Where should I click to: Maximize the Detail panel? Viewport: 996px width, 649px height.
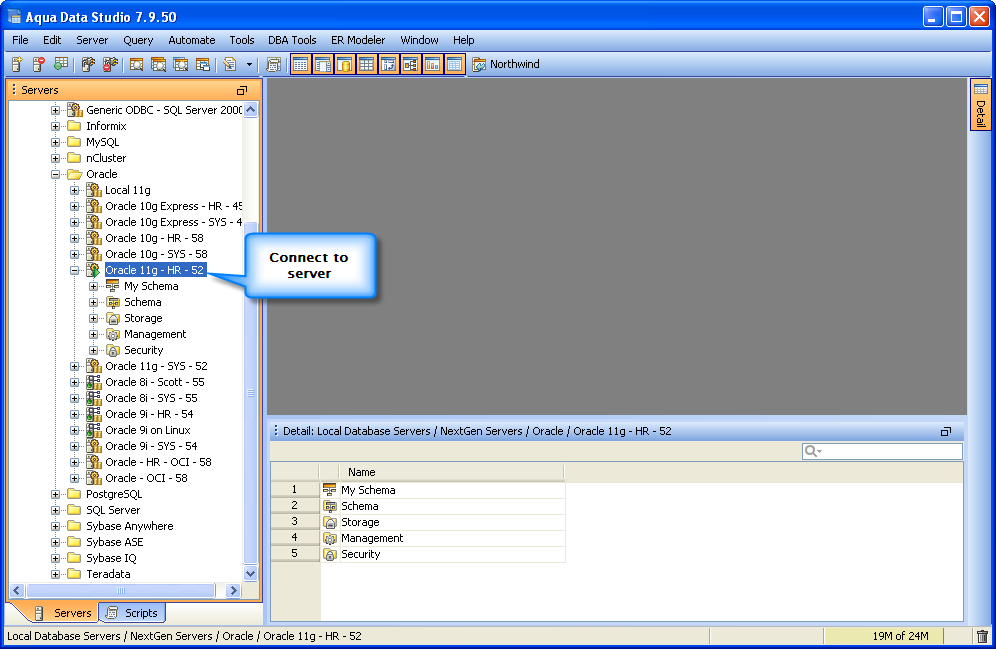click(x=946, y=431)
